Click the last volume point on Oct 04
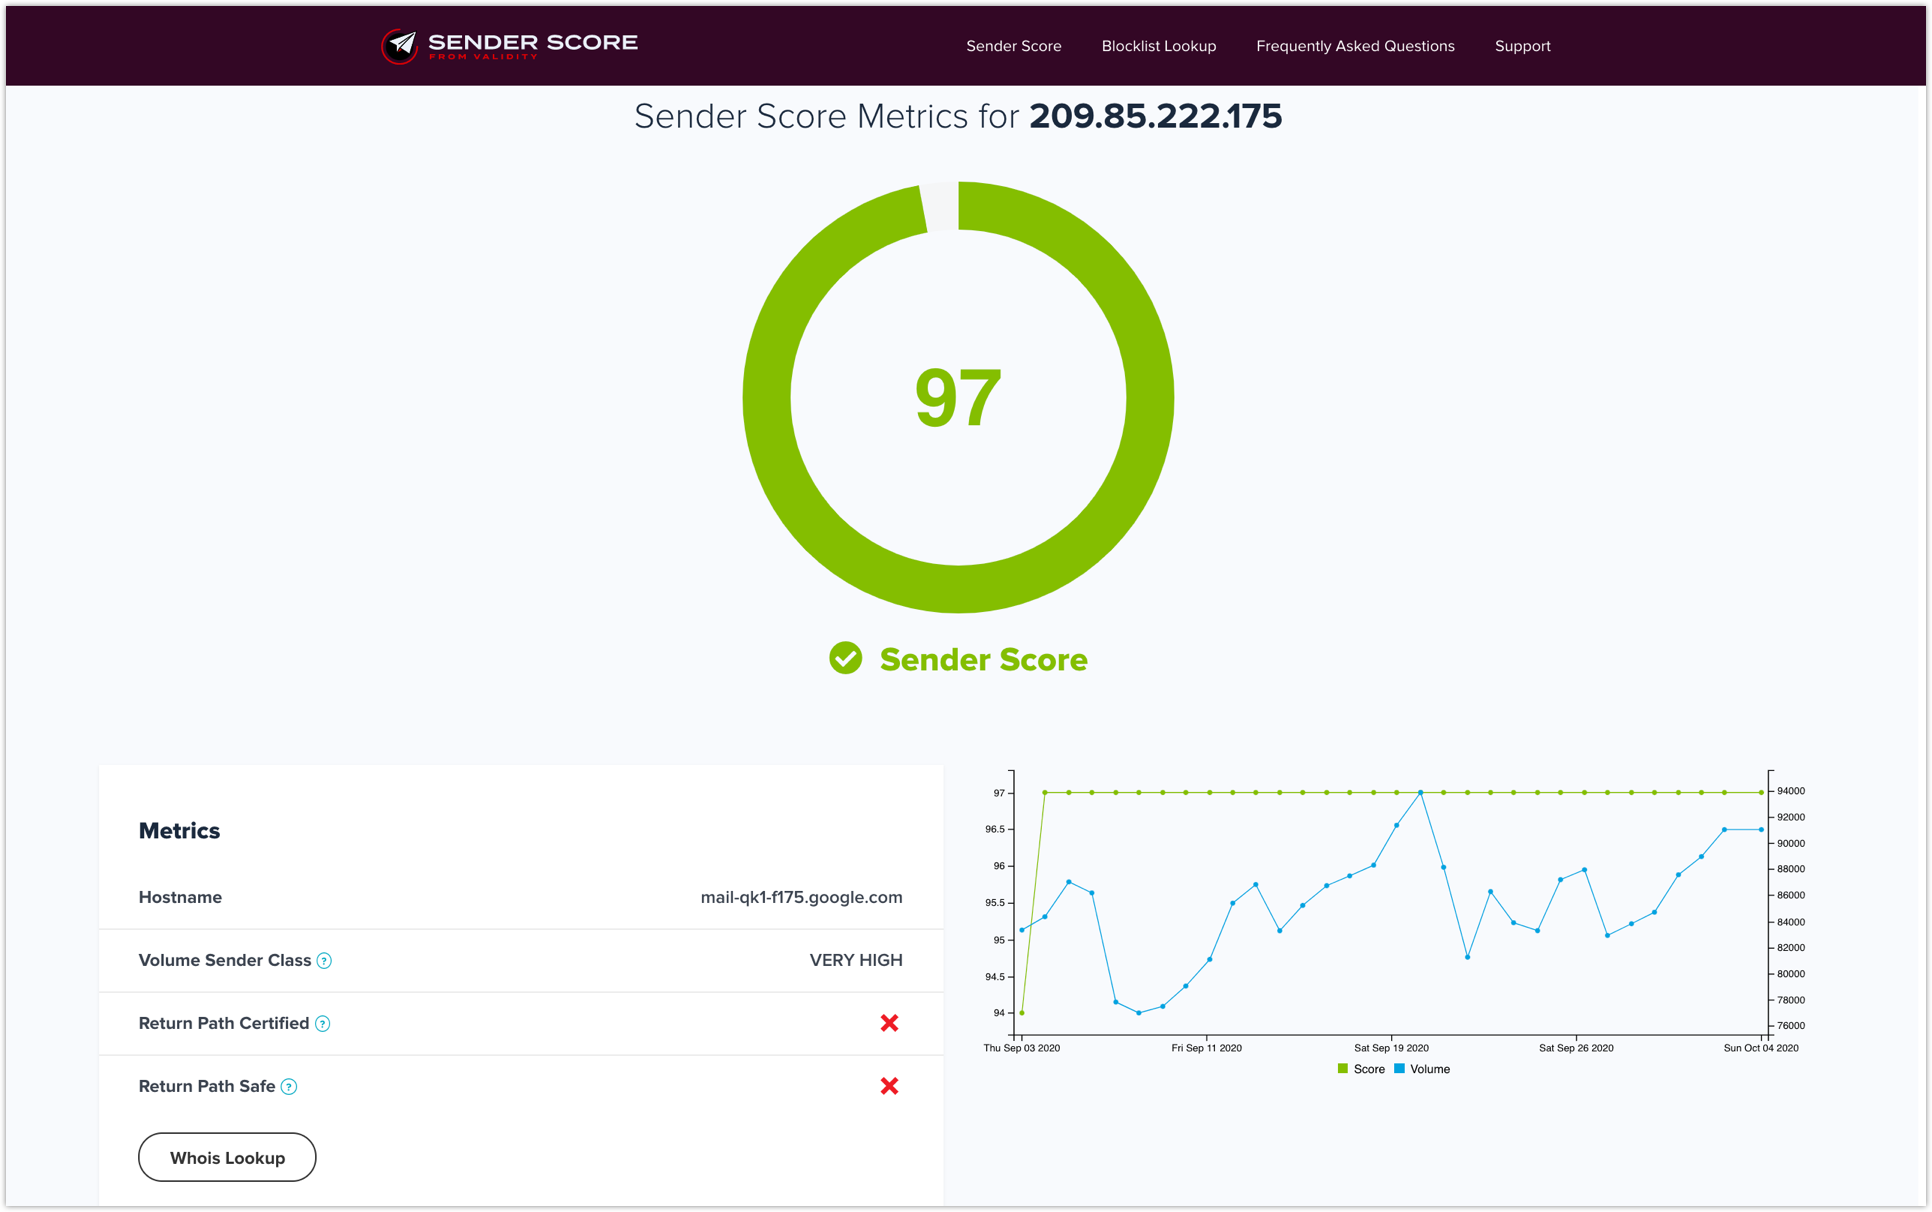 click(1761, 830)
